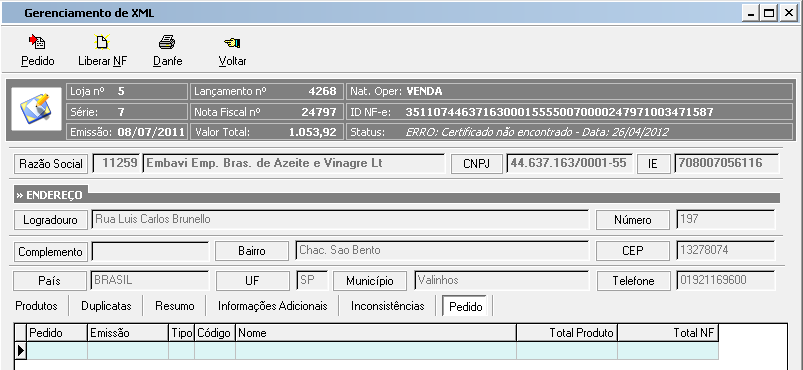
Task: Open Informações Adicionais tab
Action: (272, 306)
